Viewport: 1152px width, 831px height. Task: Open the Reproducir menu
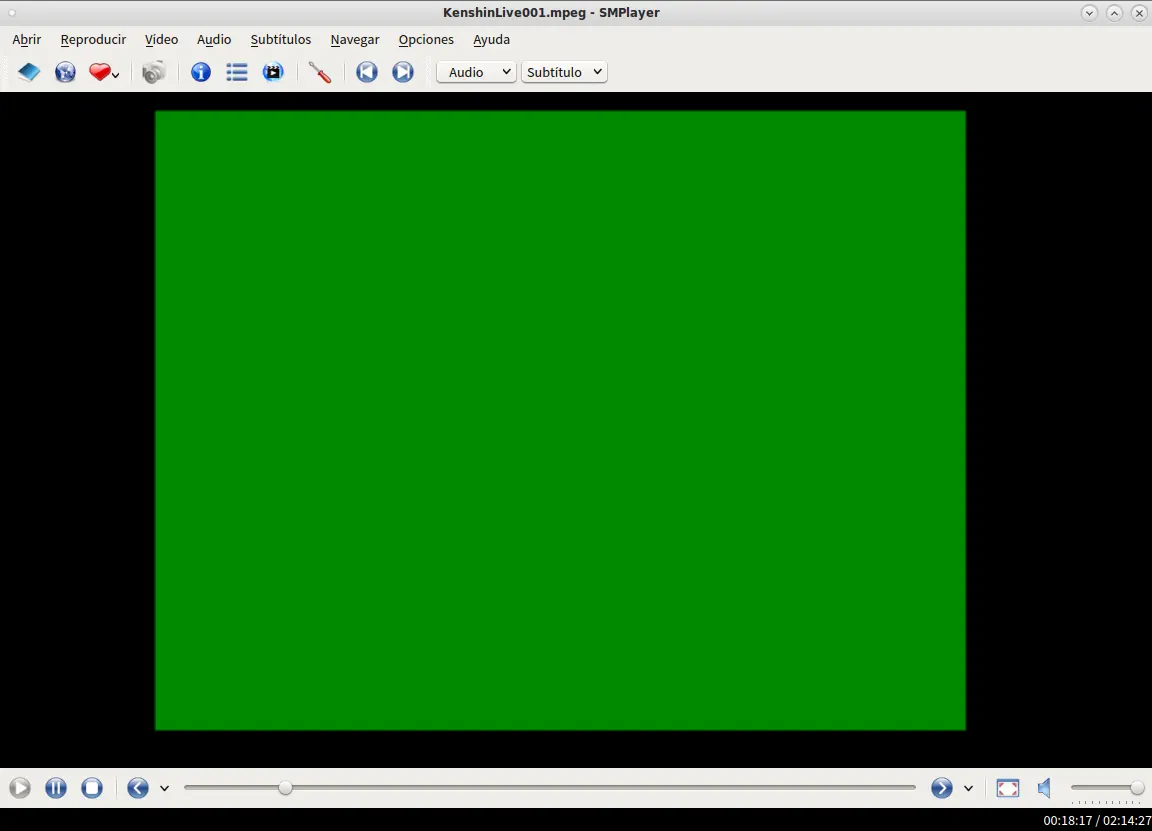(93, 40)
